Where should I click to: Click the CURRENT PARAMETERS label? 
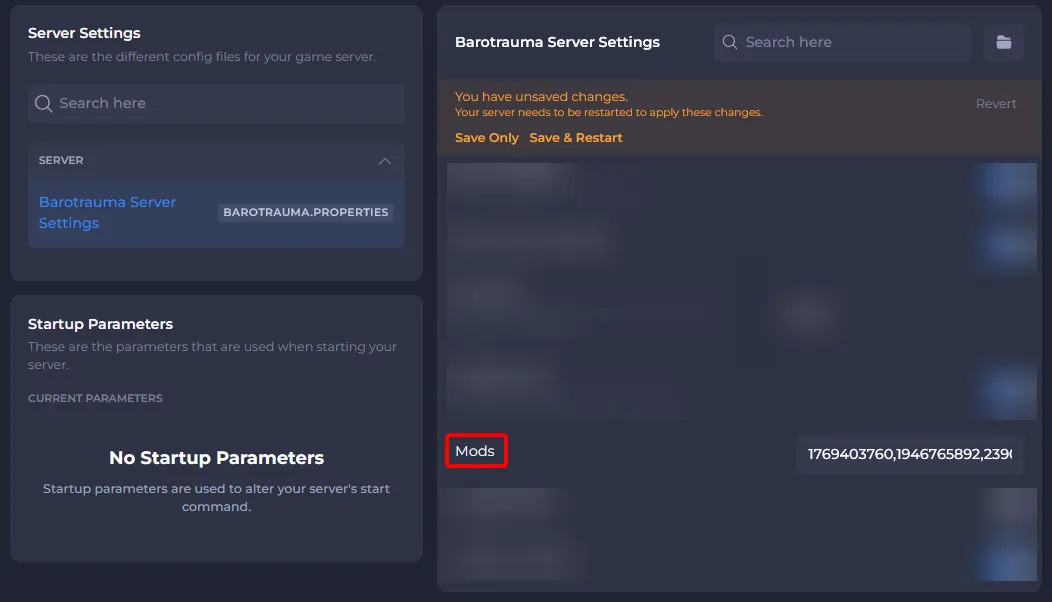point(95,398)
